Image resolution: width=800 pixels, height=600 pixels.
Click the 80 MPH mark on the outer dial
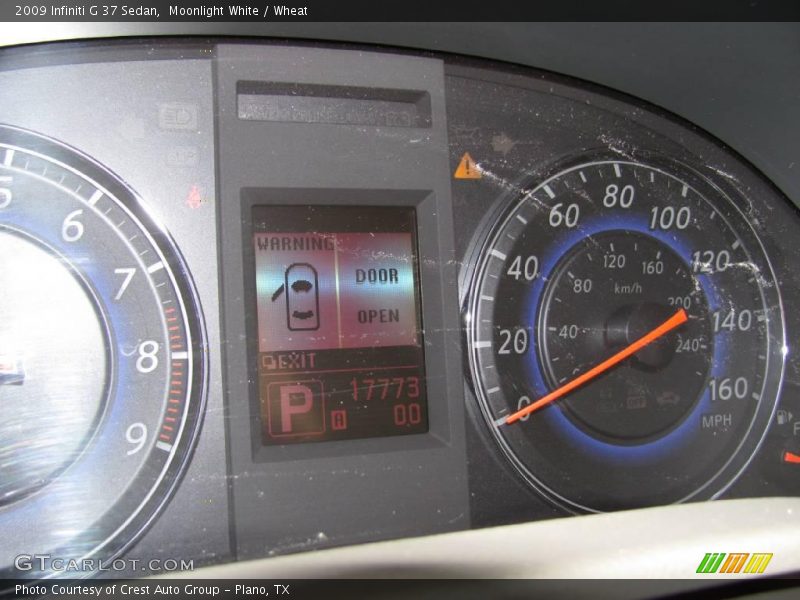coord(619,196)
